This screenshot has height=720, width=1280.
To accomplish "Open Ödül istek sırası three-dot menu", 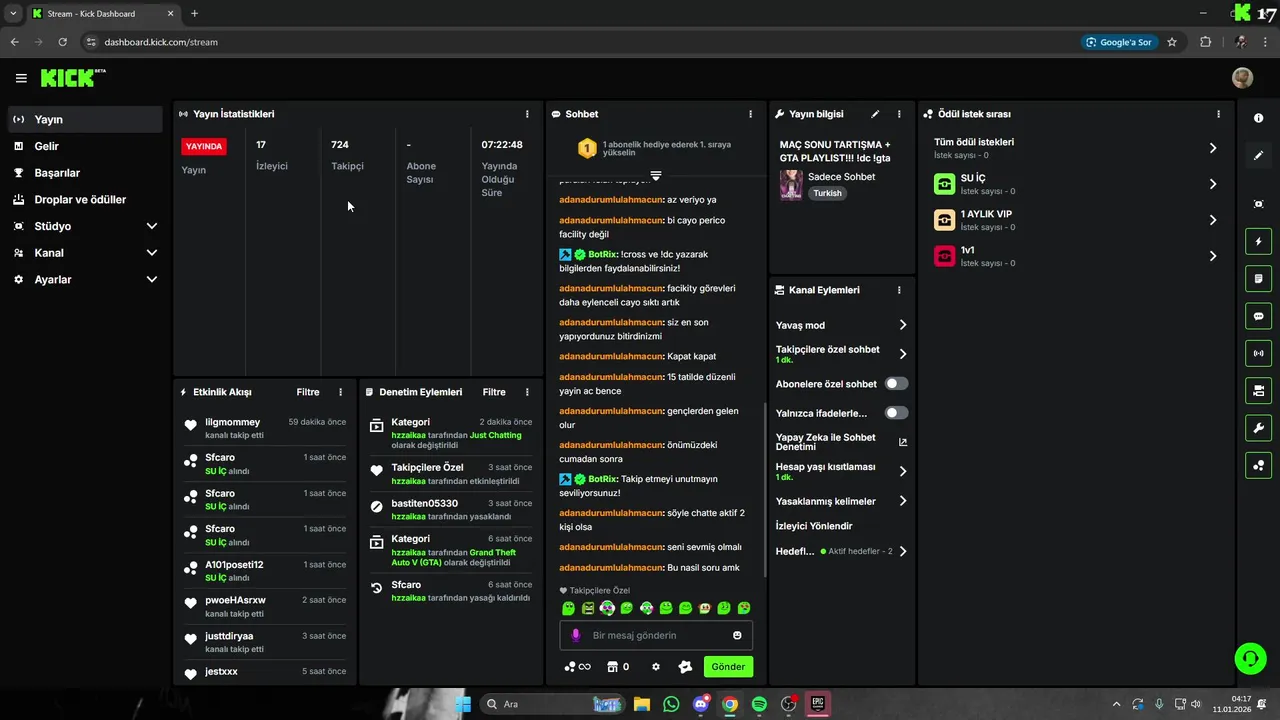I will click(1218, 114).
